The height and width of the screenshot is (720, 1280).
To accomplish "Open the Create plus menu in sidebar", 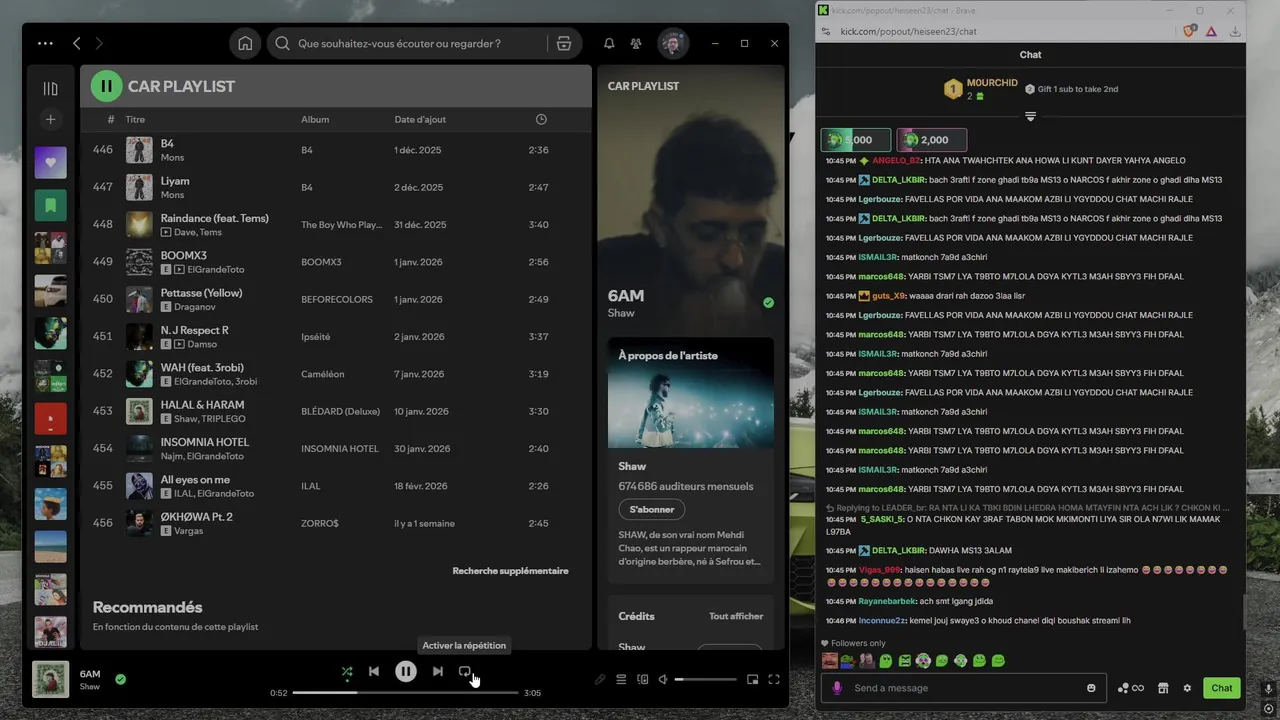I will click(x=50, y=119).
